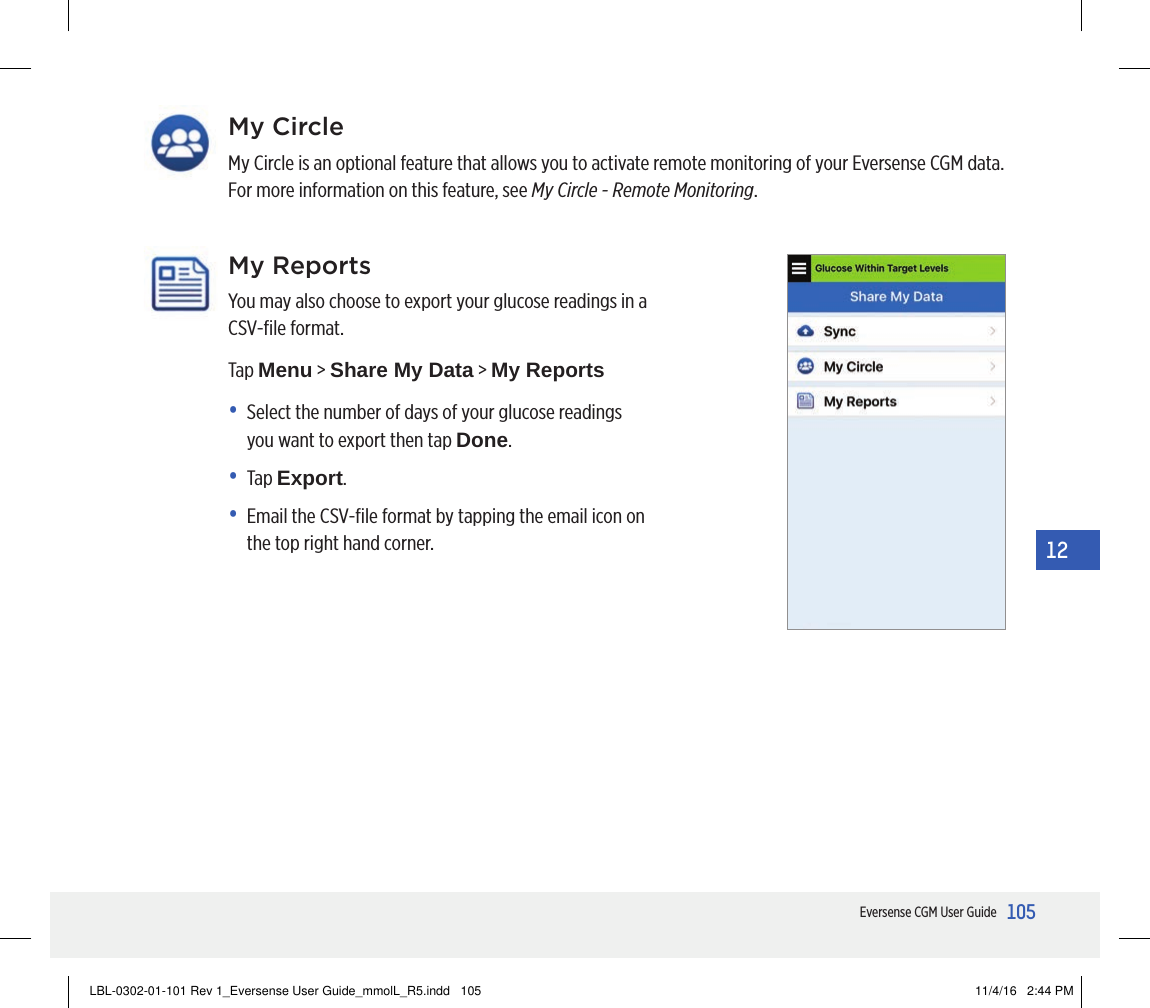Click the sentence about CSV-file format export
The image size is (1150, 1008).
pos(437,315)
